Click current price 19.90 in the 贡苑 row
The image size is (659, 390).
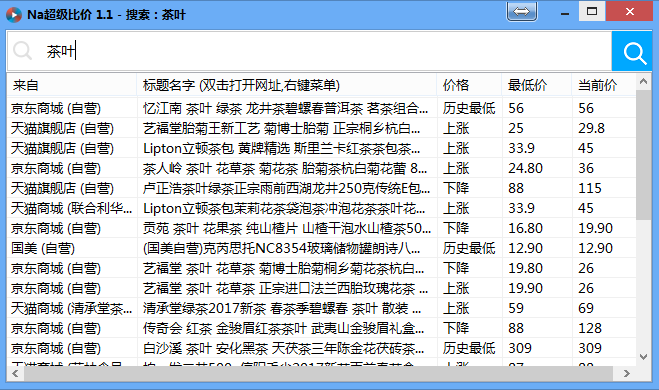click(596, 228)
